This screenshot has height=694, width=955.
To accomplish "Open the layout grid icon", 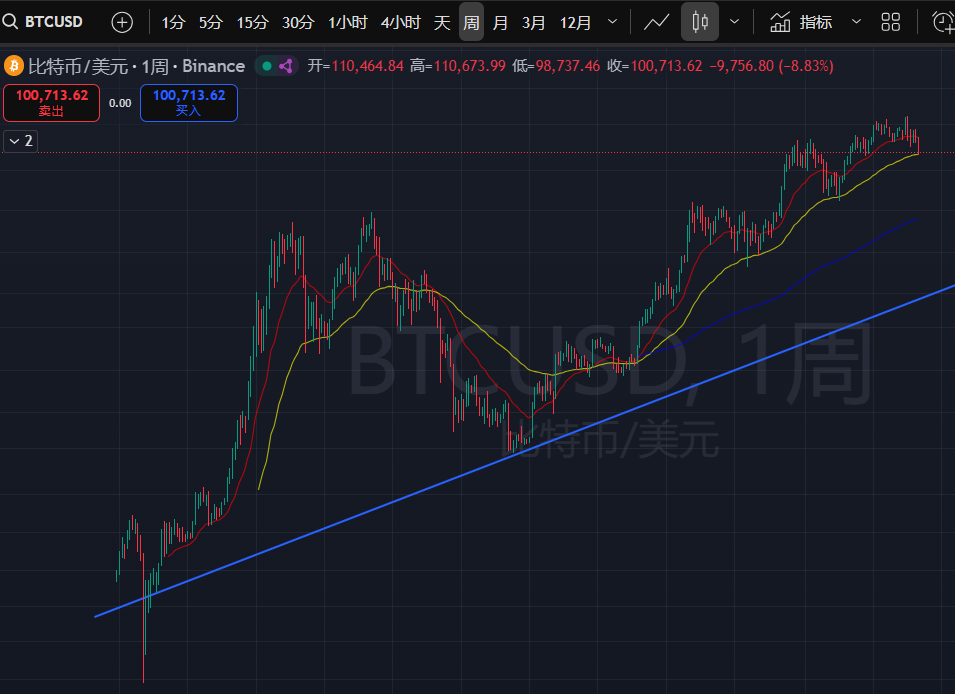I will click(x=891, y=22).
